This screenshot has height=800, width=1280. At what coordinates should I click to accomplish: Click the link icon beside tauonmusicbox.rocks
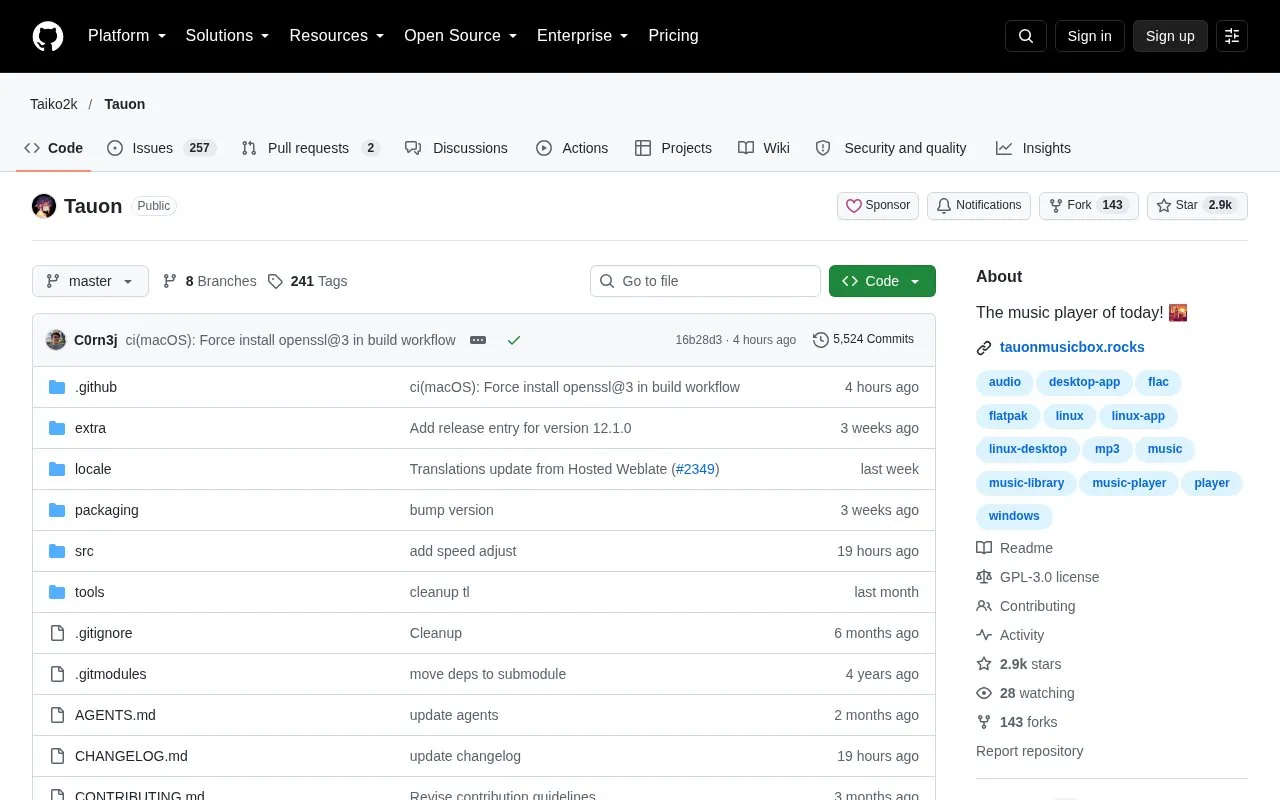click(984, 348)
